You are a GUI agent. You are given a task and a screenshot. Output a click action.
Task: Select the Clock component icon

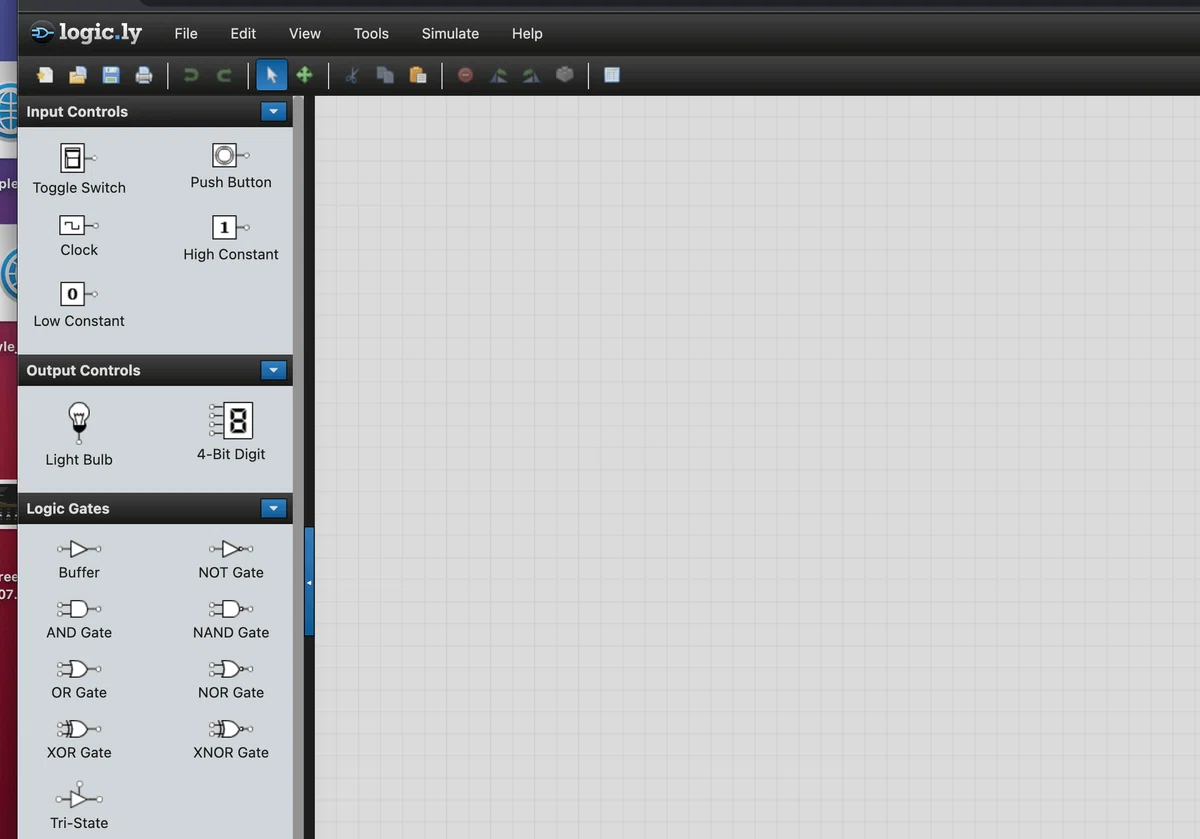click(x=78, y=226)
